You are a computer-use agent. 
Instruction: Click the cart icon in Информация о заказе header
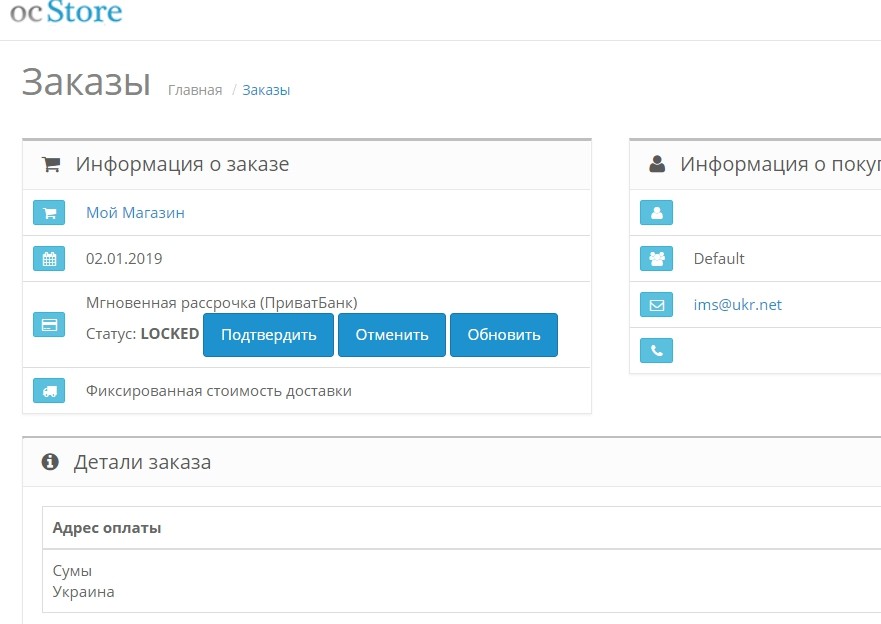click(51, 164)
